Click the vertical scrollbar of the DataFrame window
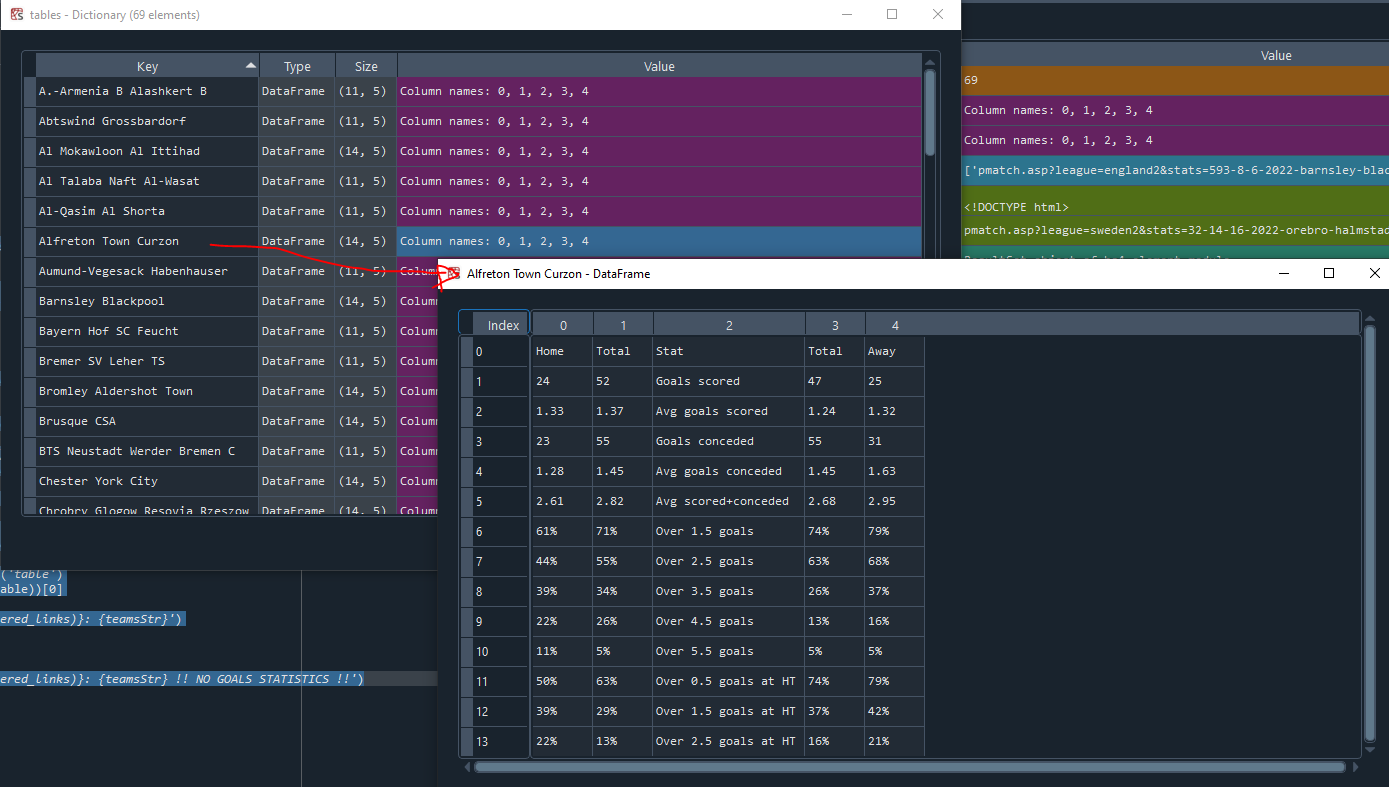The image size is (1389, 787). point(1370,533)
